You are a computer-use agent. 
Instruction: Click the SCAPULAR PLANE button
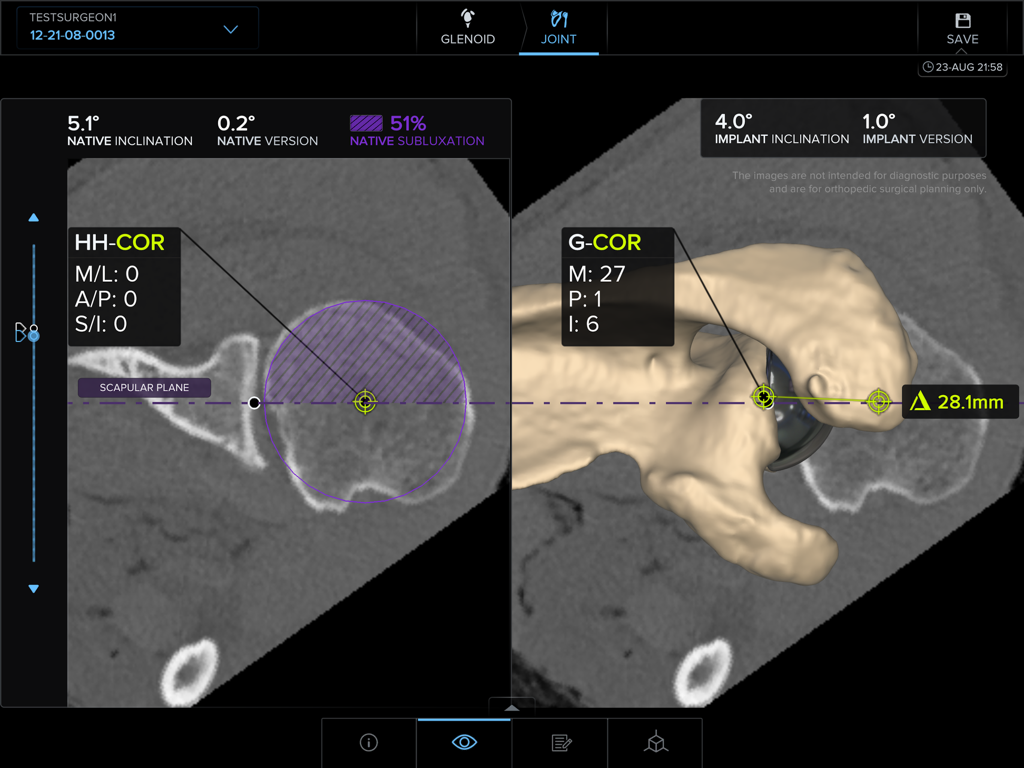(x=143, y=387)
